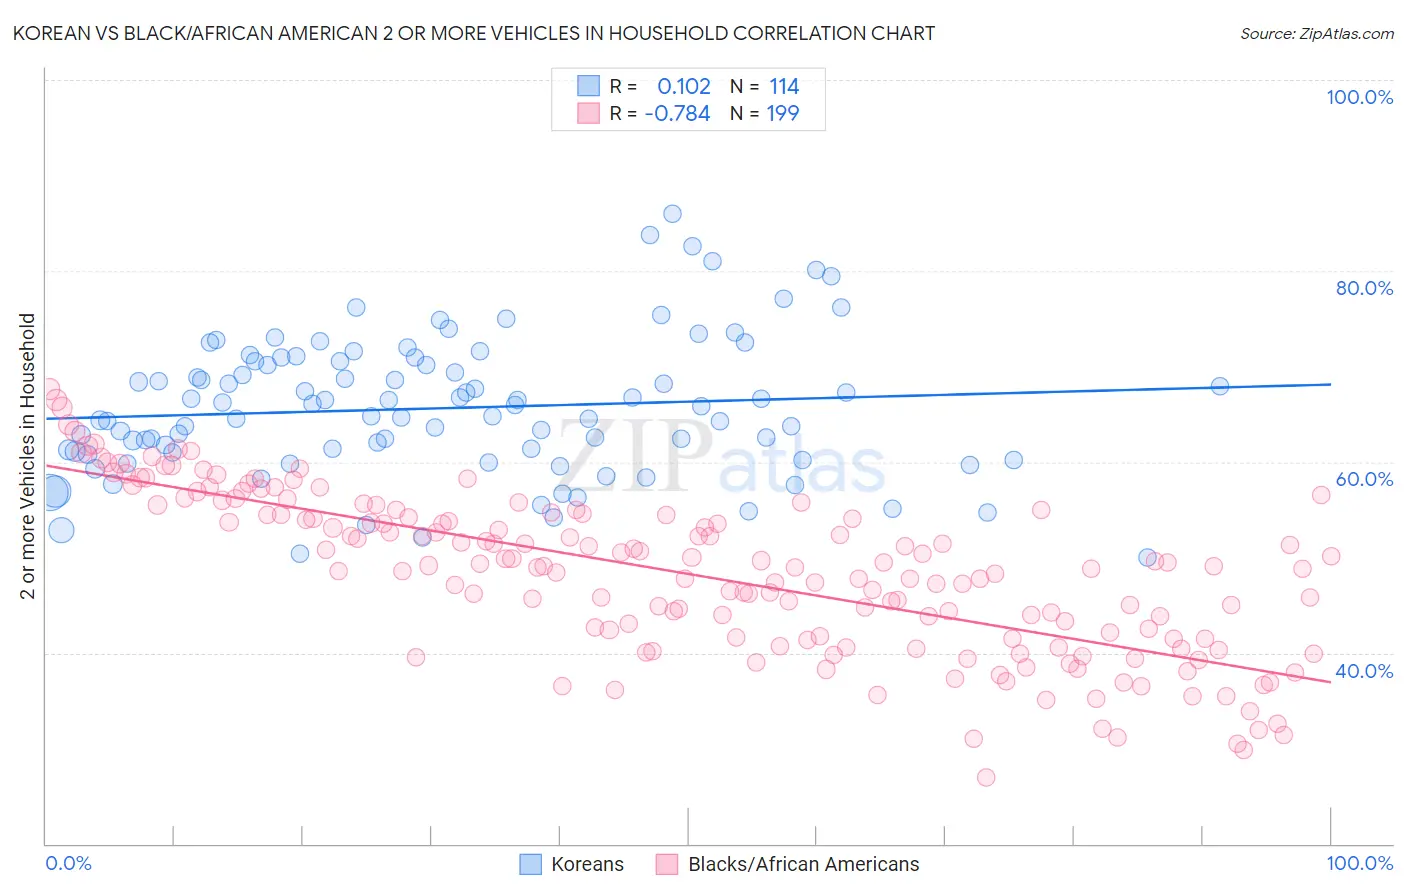
Task: Click the blue R = 0.102 stats swatch
Action: click(588, 86)
